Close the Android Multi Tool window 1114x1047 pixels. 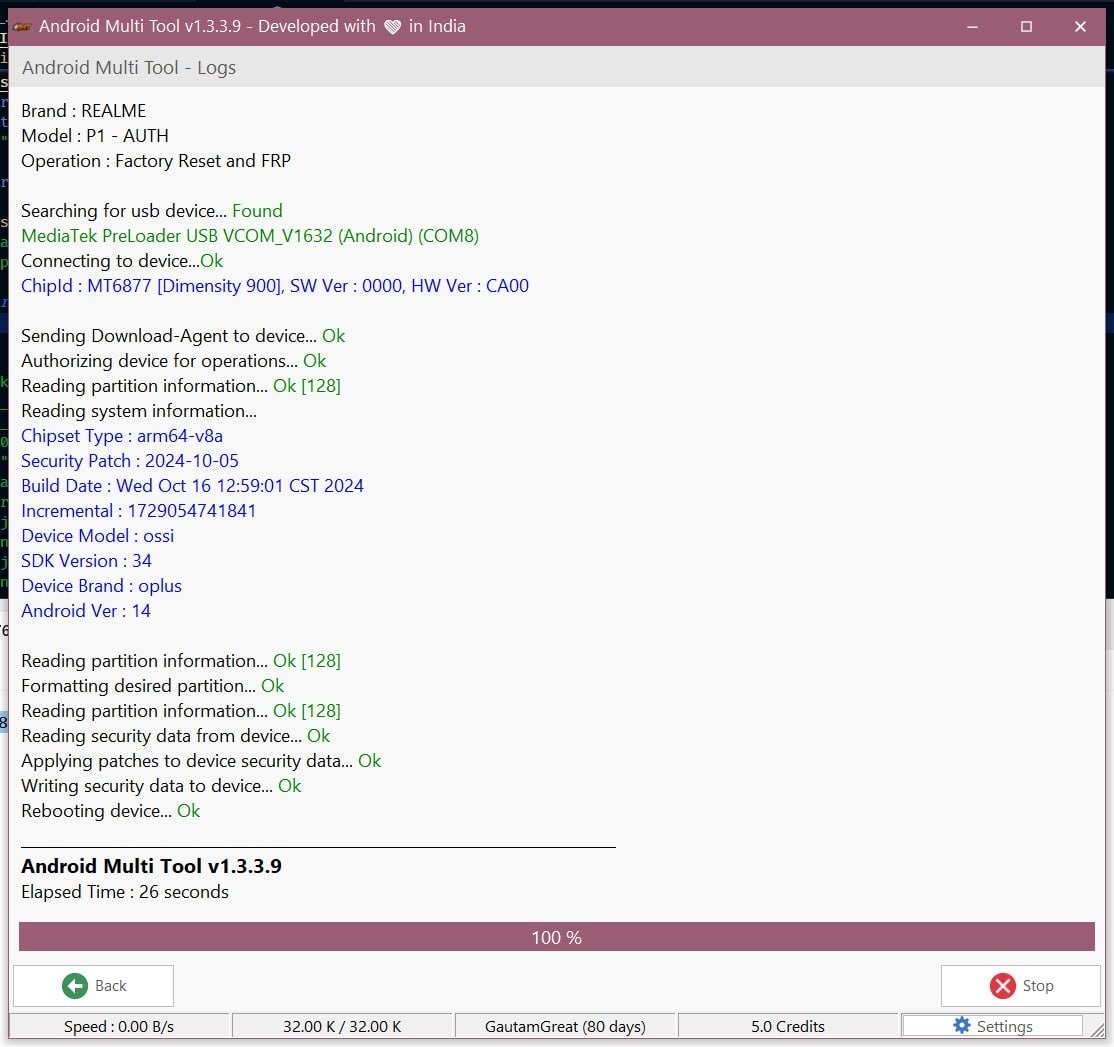1080,27
